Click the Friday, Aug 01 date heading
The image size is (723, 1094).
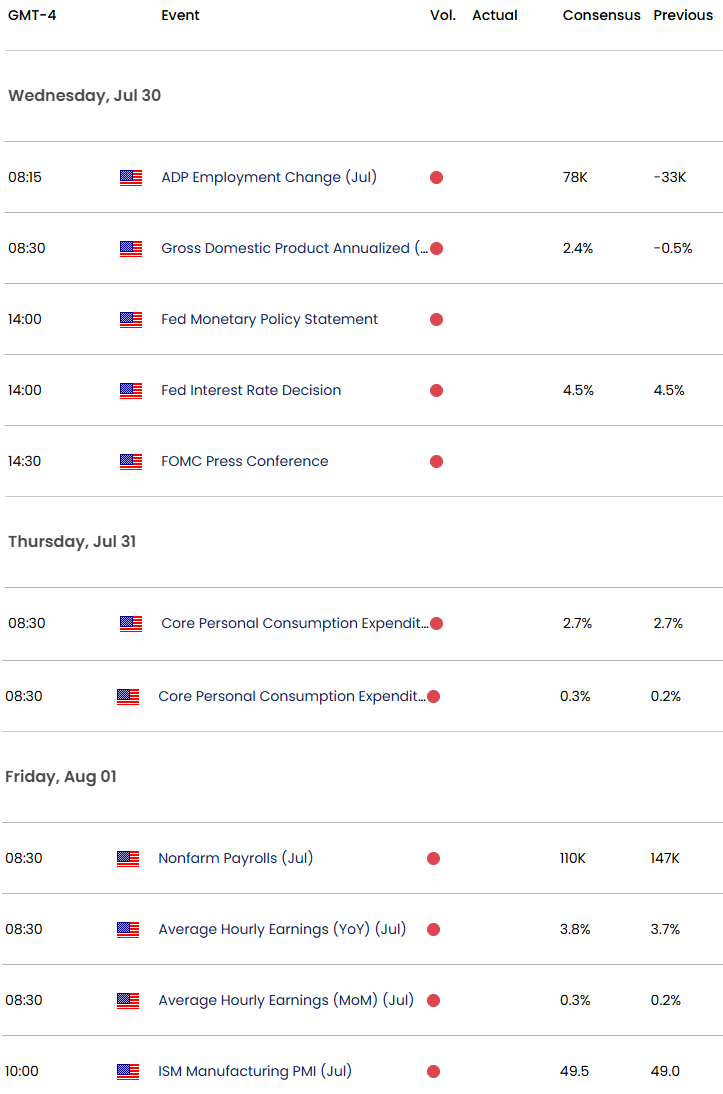coord(61,777)
